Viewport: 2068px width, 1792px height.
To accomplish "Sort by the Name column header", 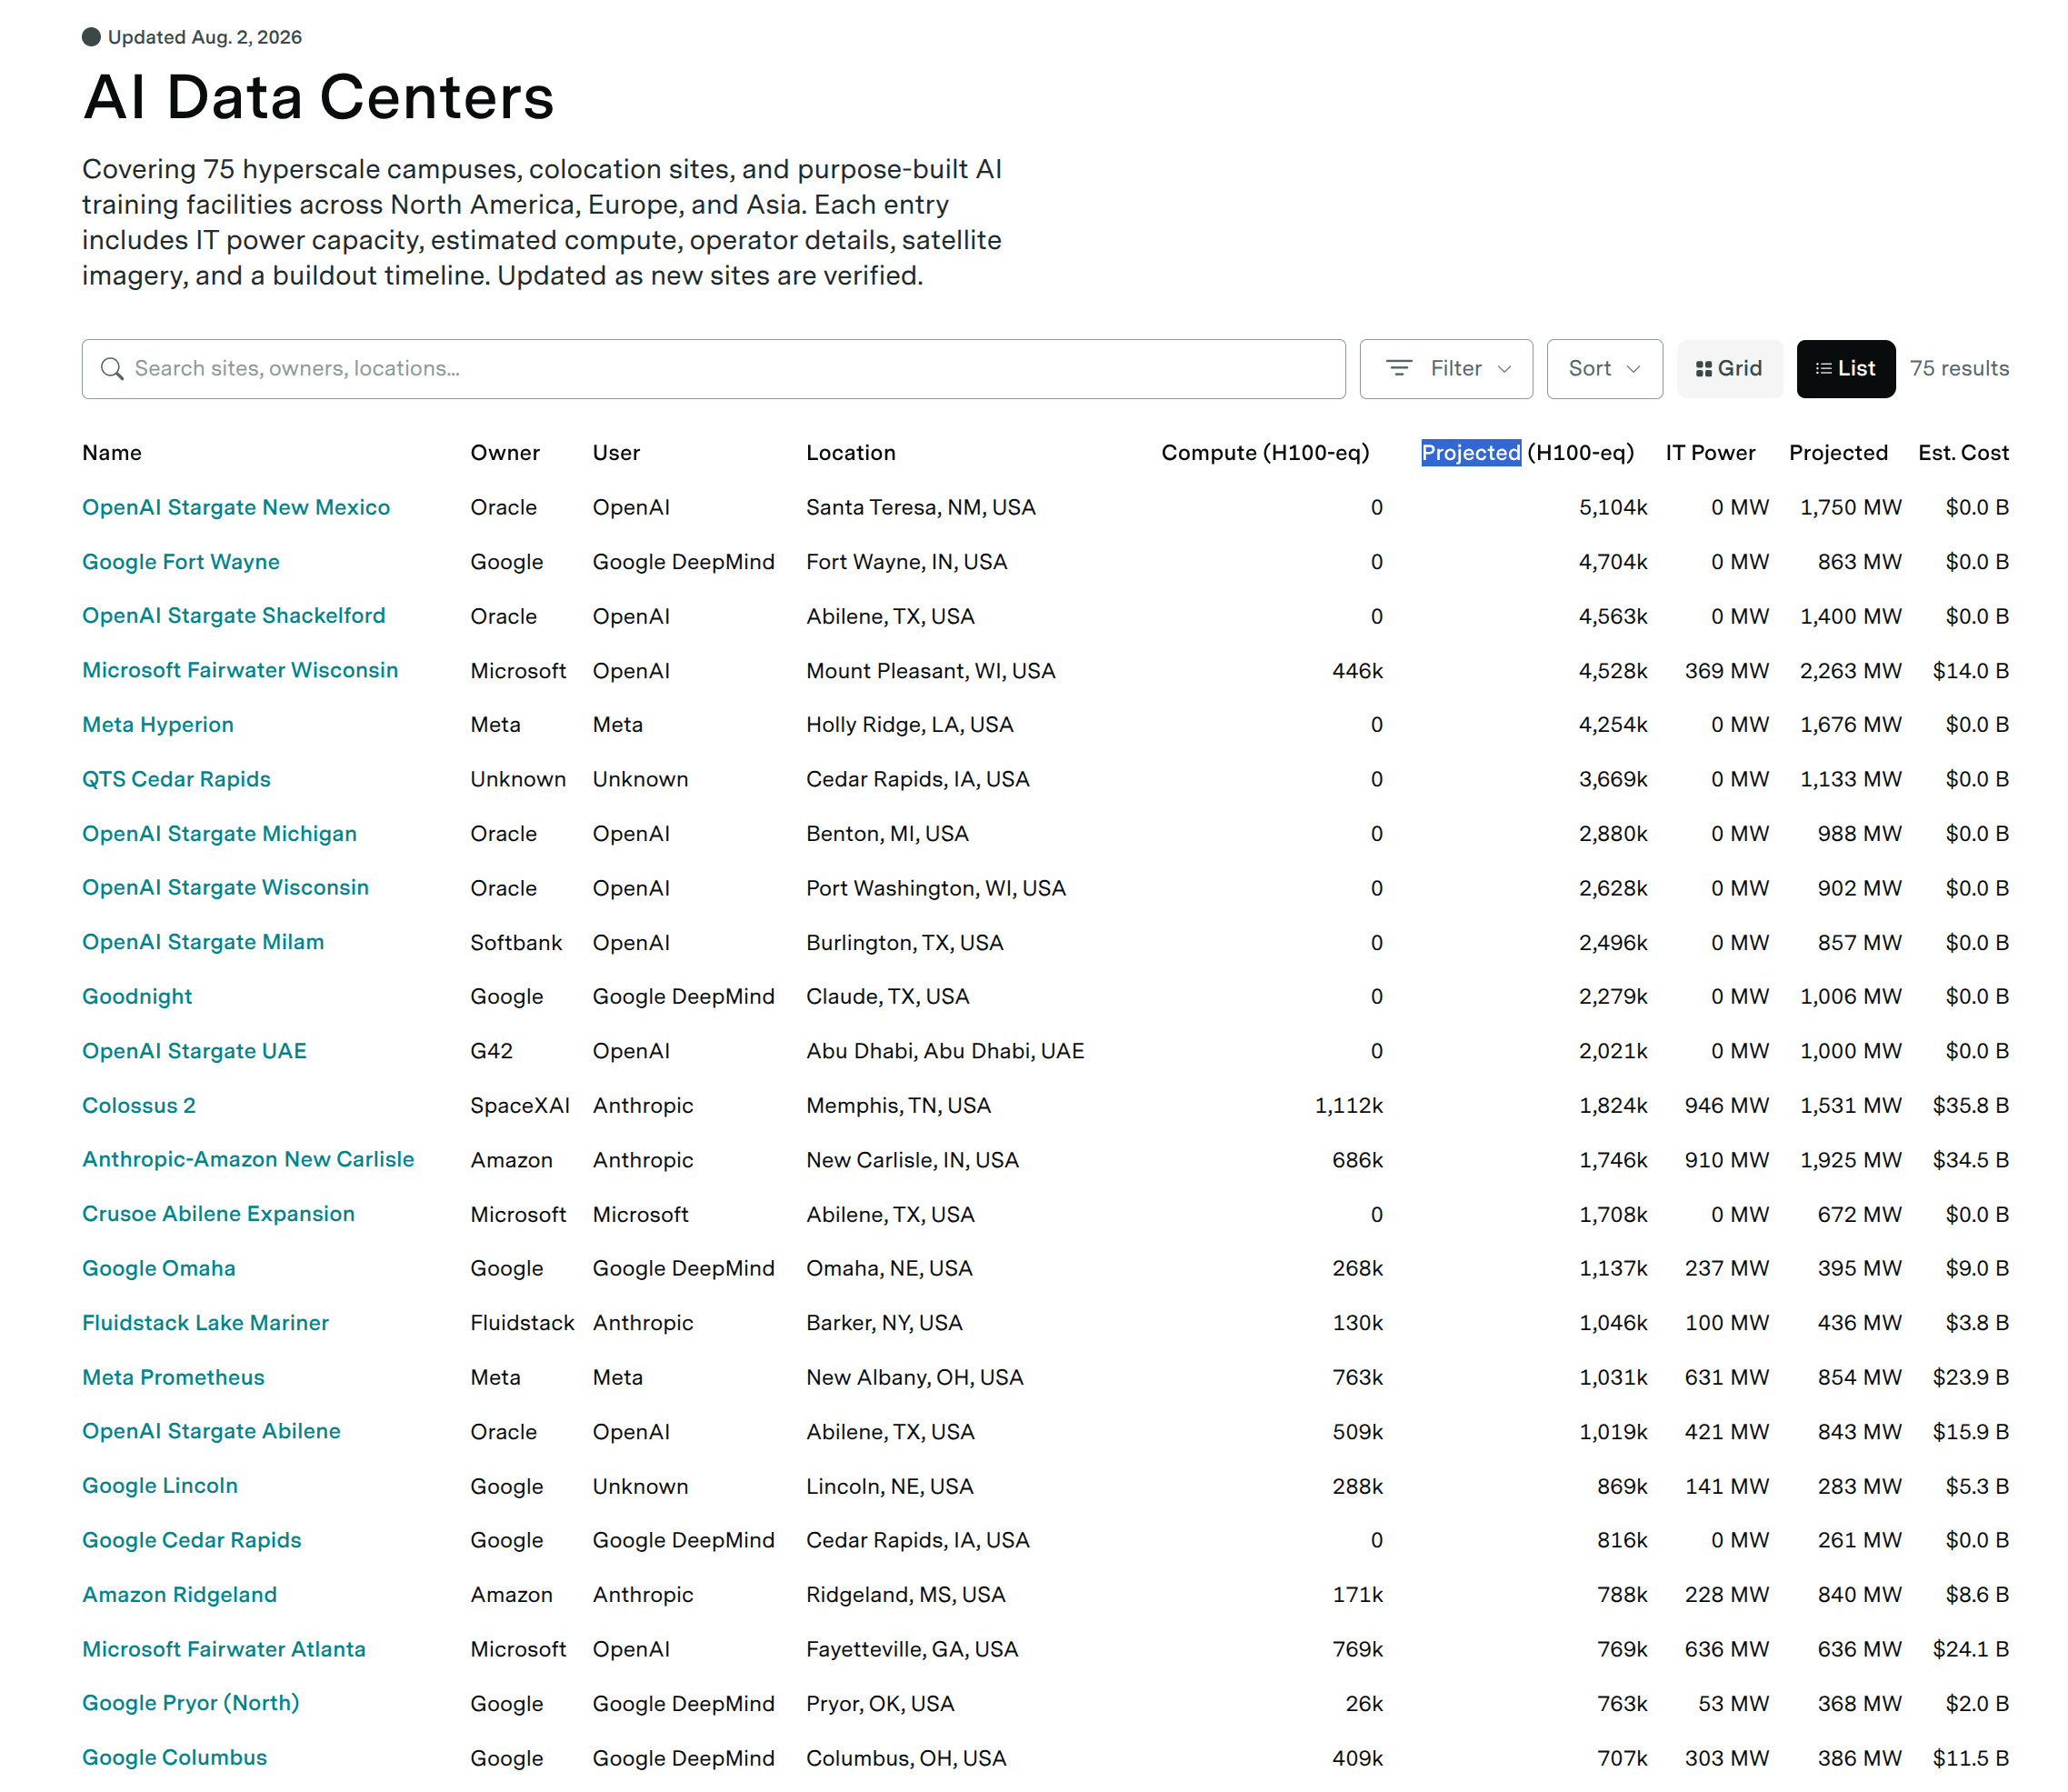I will 112,453.
